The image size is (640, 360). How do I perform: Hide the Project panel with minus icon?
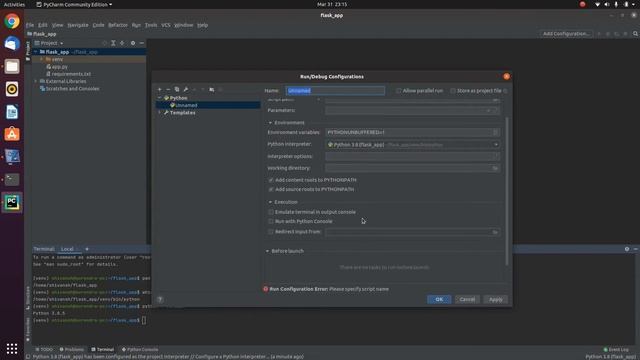pyautogui.click(x=142, y=43)
